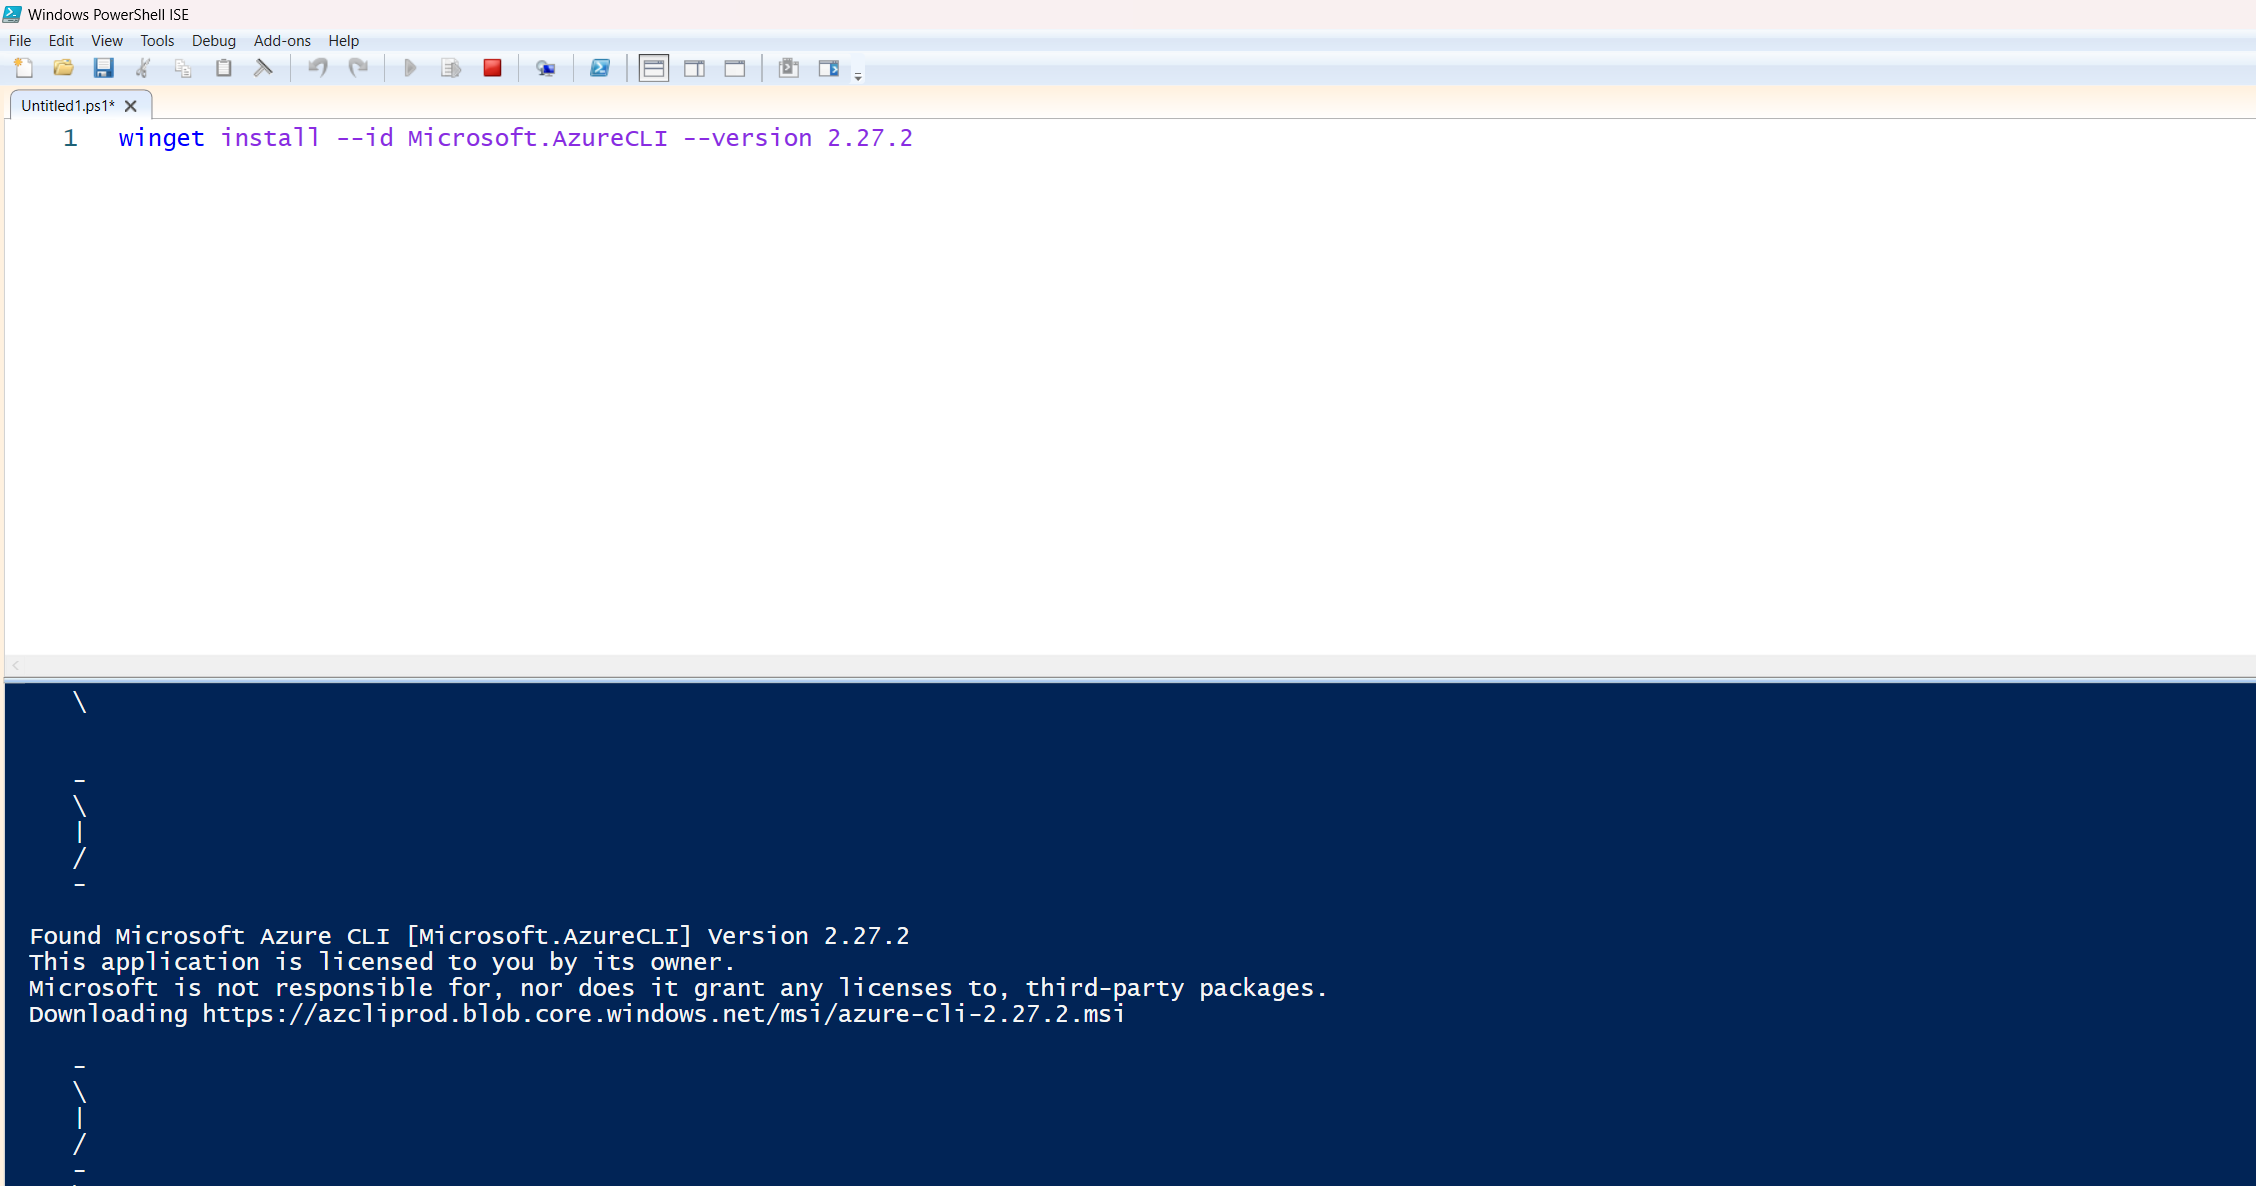Click the New Script icon
The width and height of the screenshot is (2256, 1186).
click(23, 68)
